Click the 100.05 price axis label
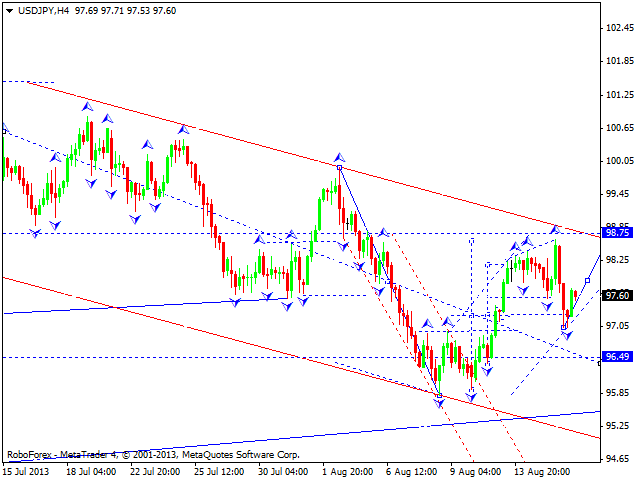The height and width of the screenshot is (480, 640). tap(620, 161)
